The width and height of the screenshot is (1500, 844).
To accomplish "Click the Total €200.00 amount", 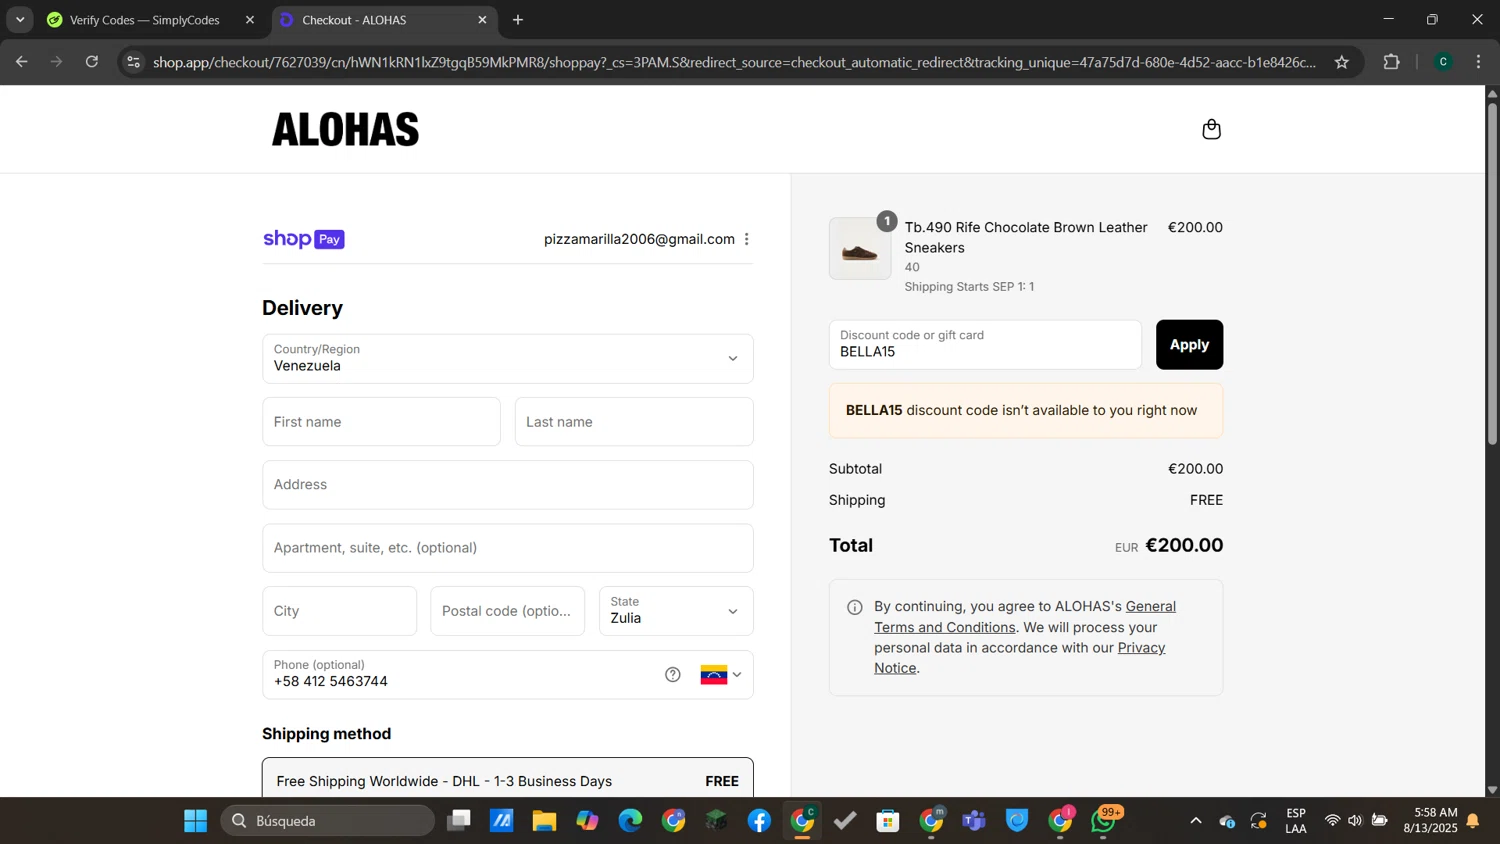I will pyautogui.click(x=1184, y=545).
